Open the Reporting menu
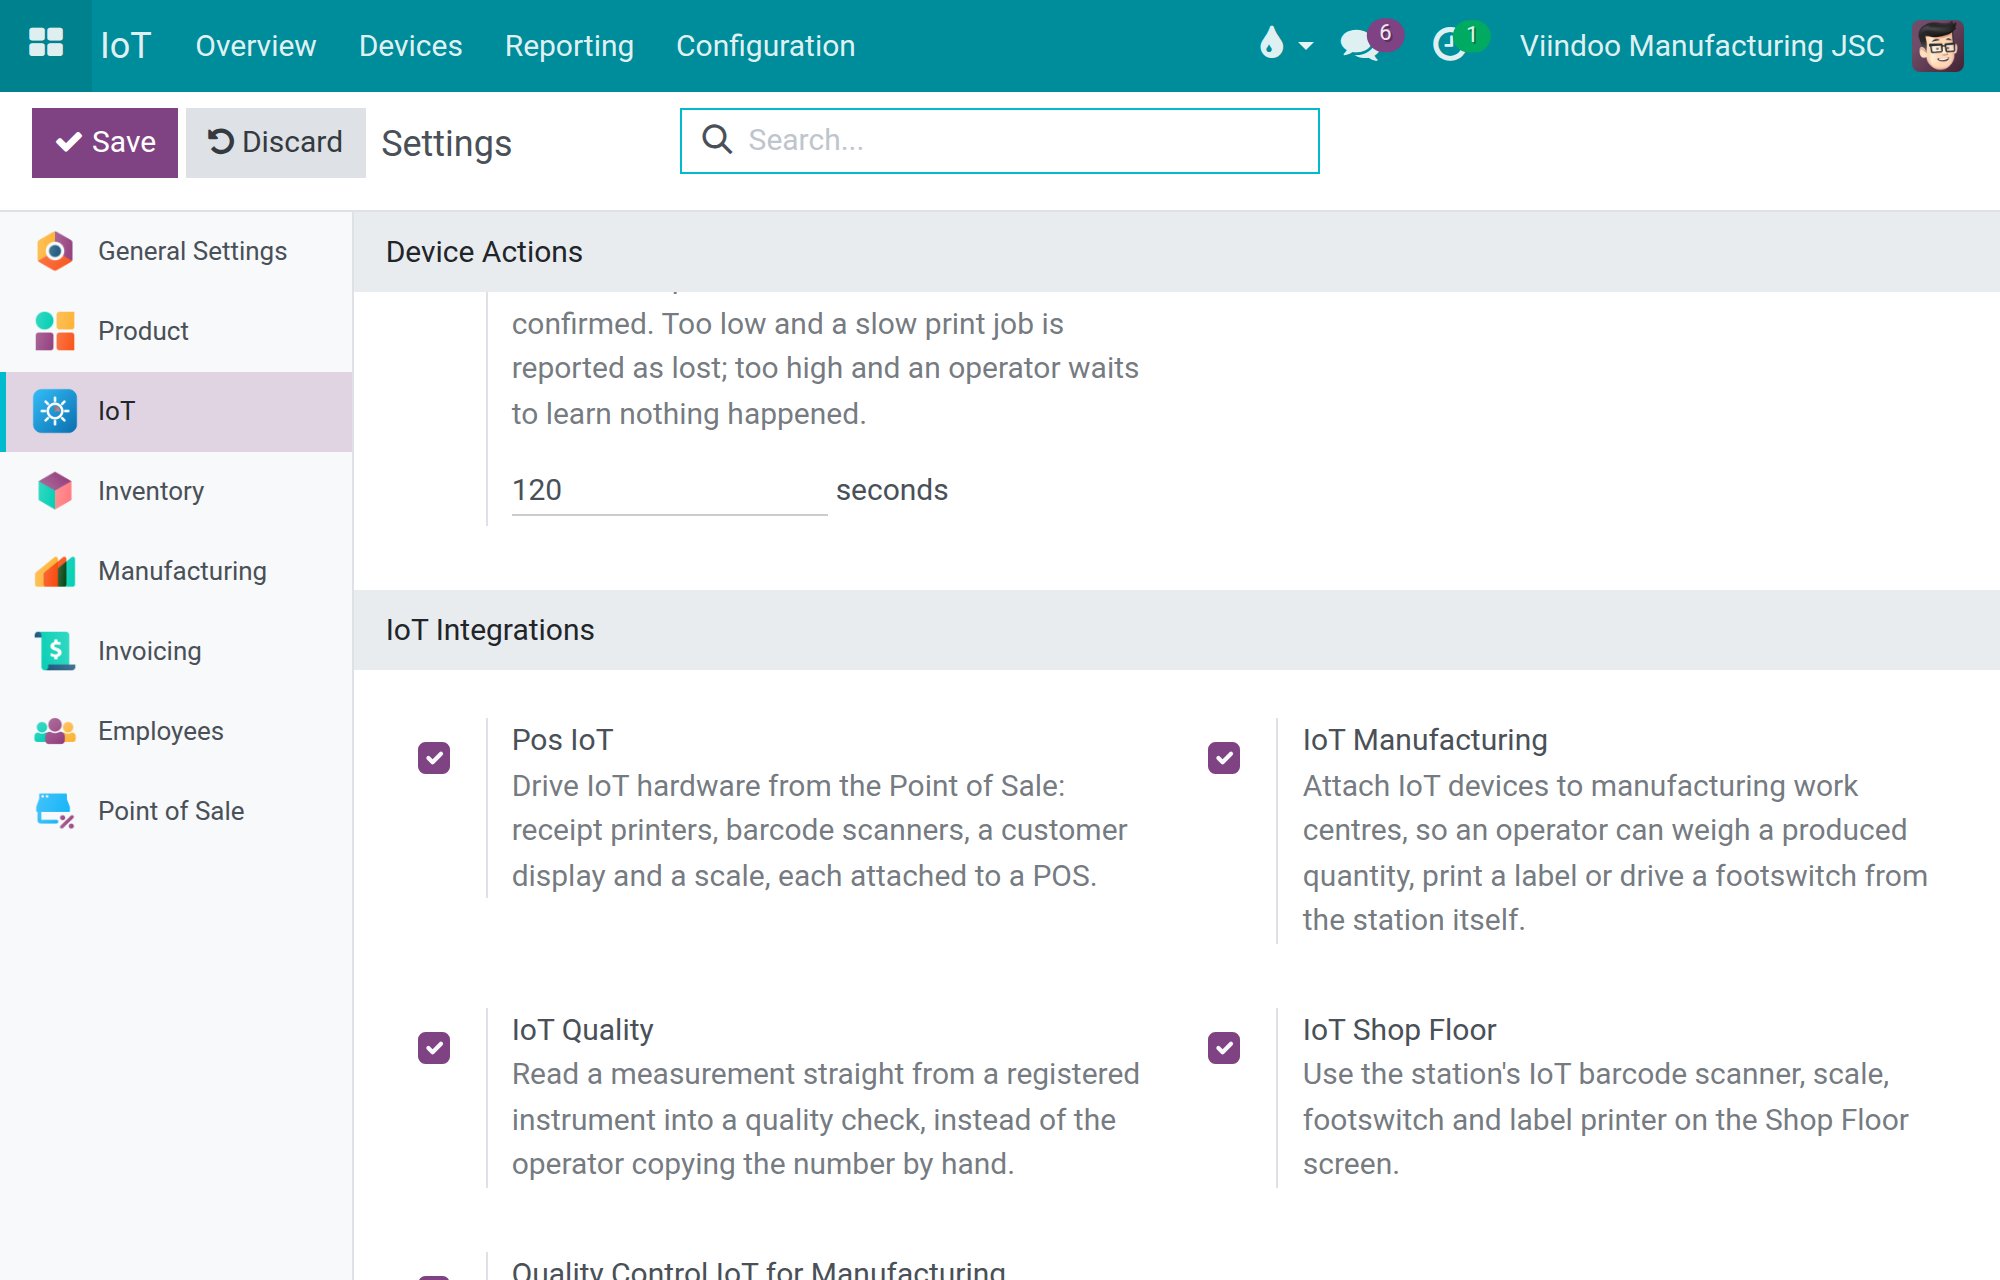2000x1280 pixels. [569, 46]
